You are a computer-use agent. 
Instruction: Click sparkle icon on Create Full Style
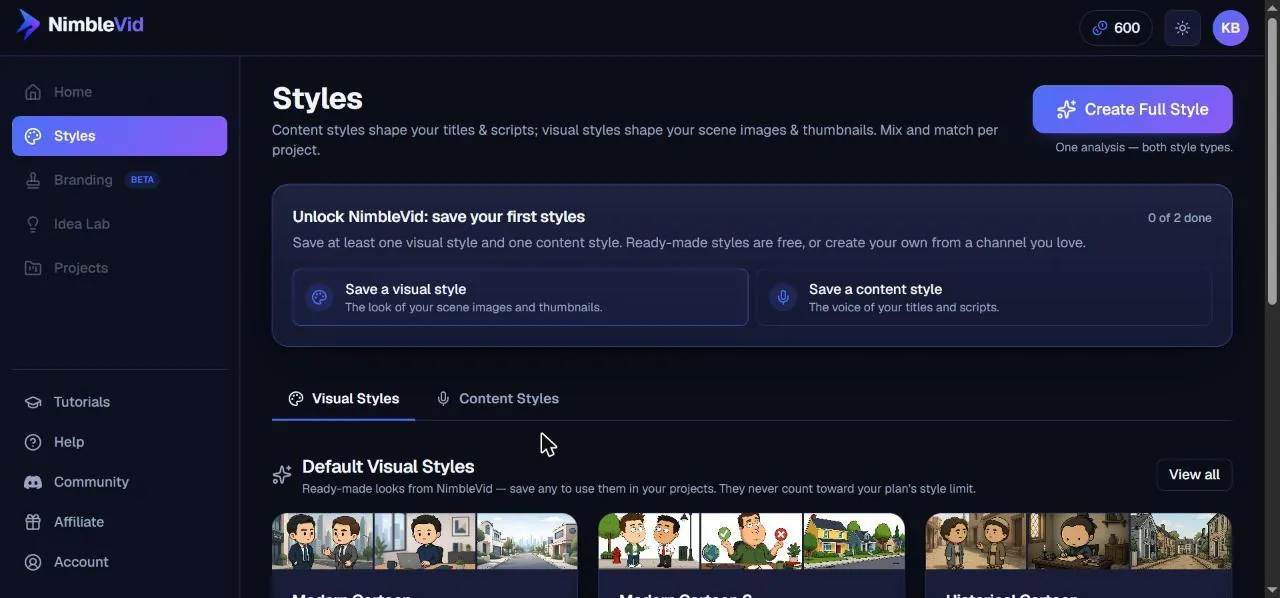[x=1066, y=110]
